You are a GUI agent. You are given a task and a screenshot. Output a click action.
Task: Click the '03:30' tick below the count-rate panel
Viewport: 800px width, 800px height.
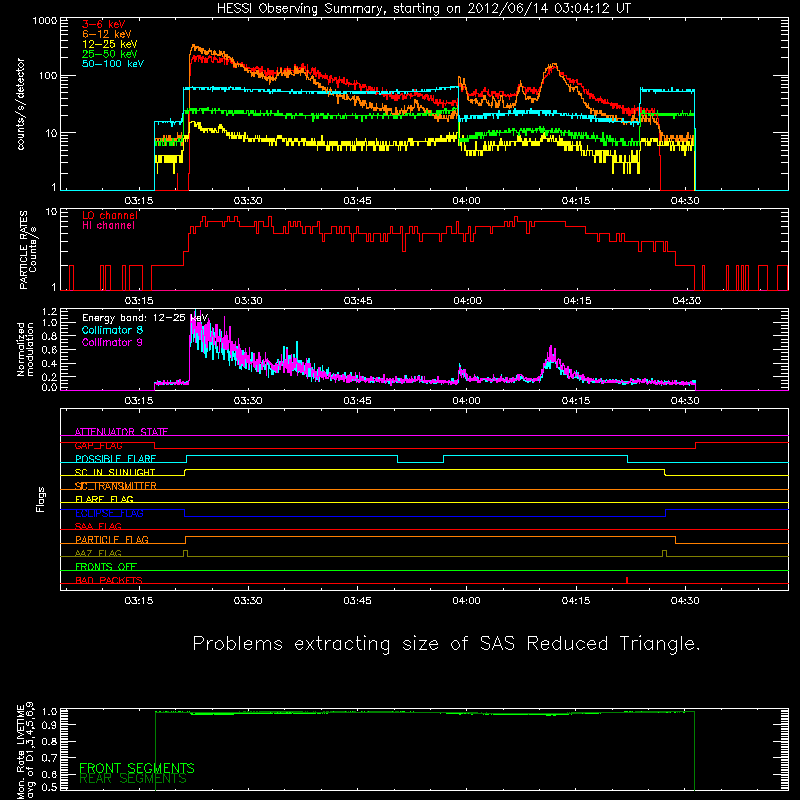point(248,201)
